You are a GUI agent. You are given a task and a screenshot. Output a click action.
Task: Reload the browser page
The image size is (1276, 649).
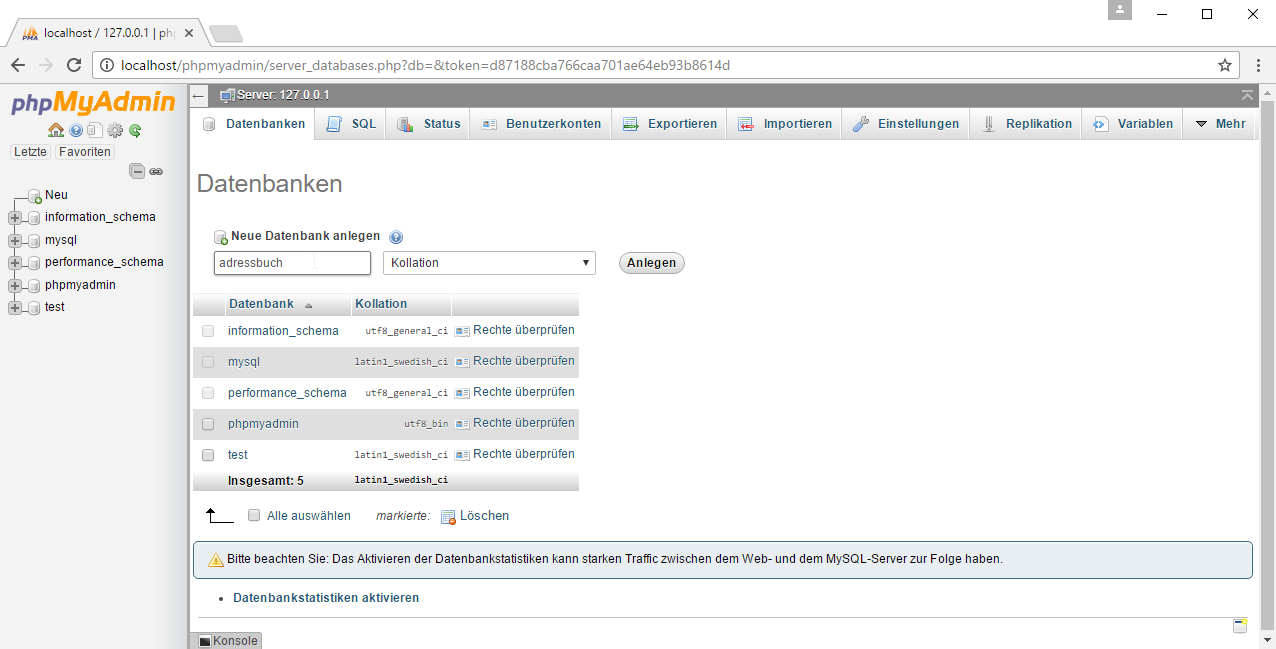[74, 65]
